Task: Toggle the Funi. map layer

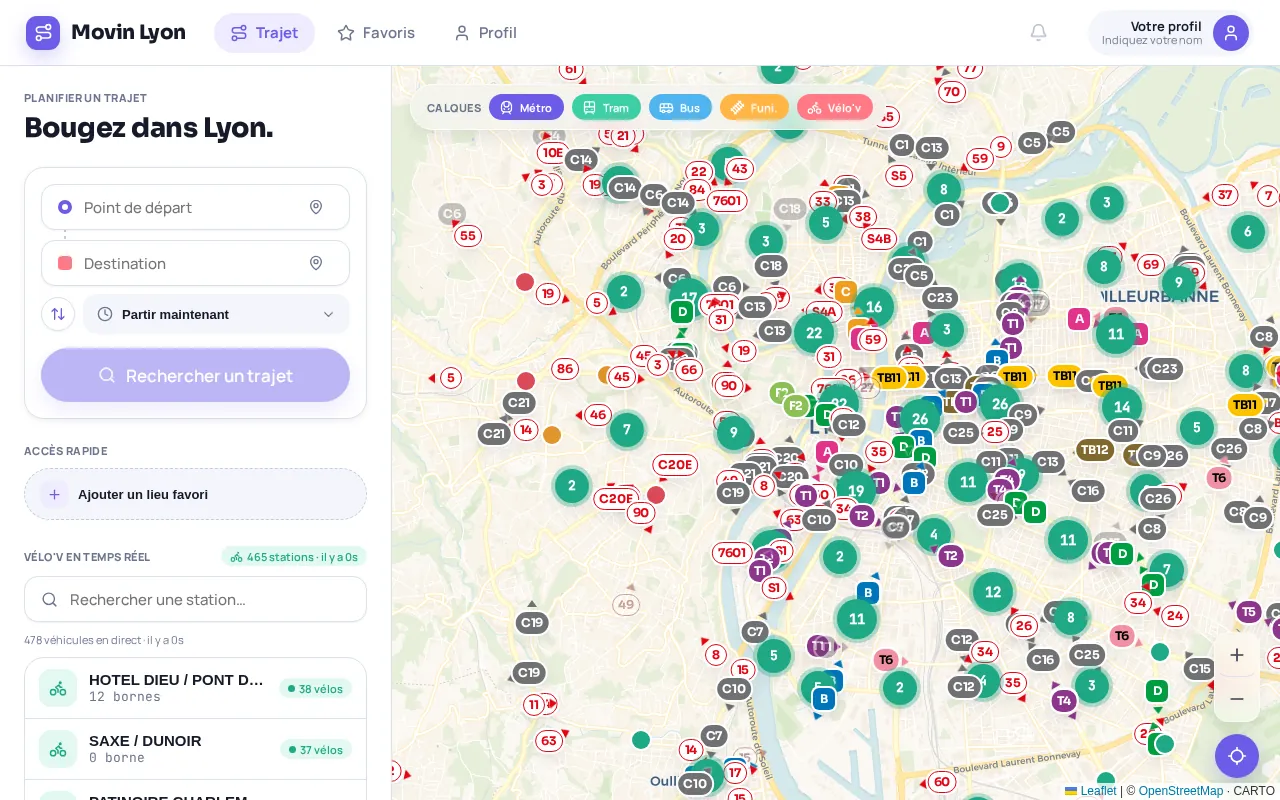Action: 754,107
